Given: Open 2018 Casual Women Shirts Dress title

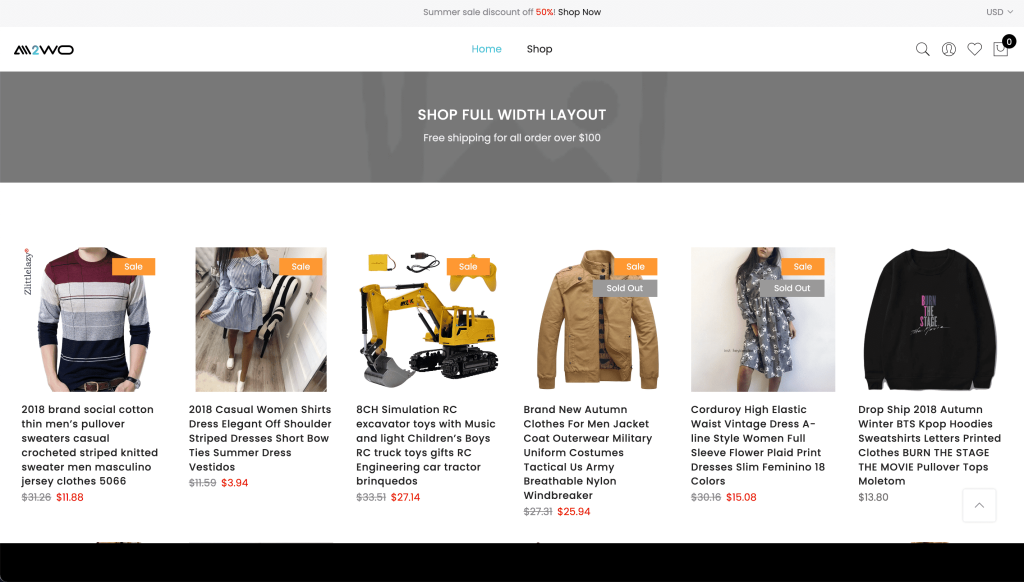Looking at the screenshot, I should click(x=260, y=438).
